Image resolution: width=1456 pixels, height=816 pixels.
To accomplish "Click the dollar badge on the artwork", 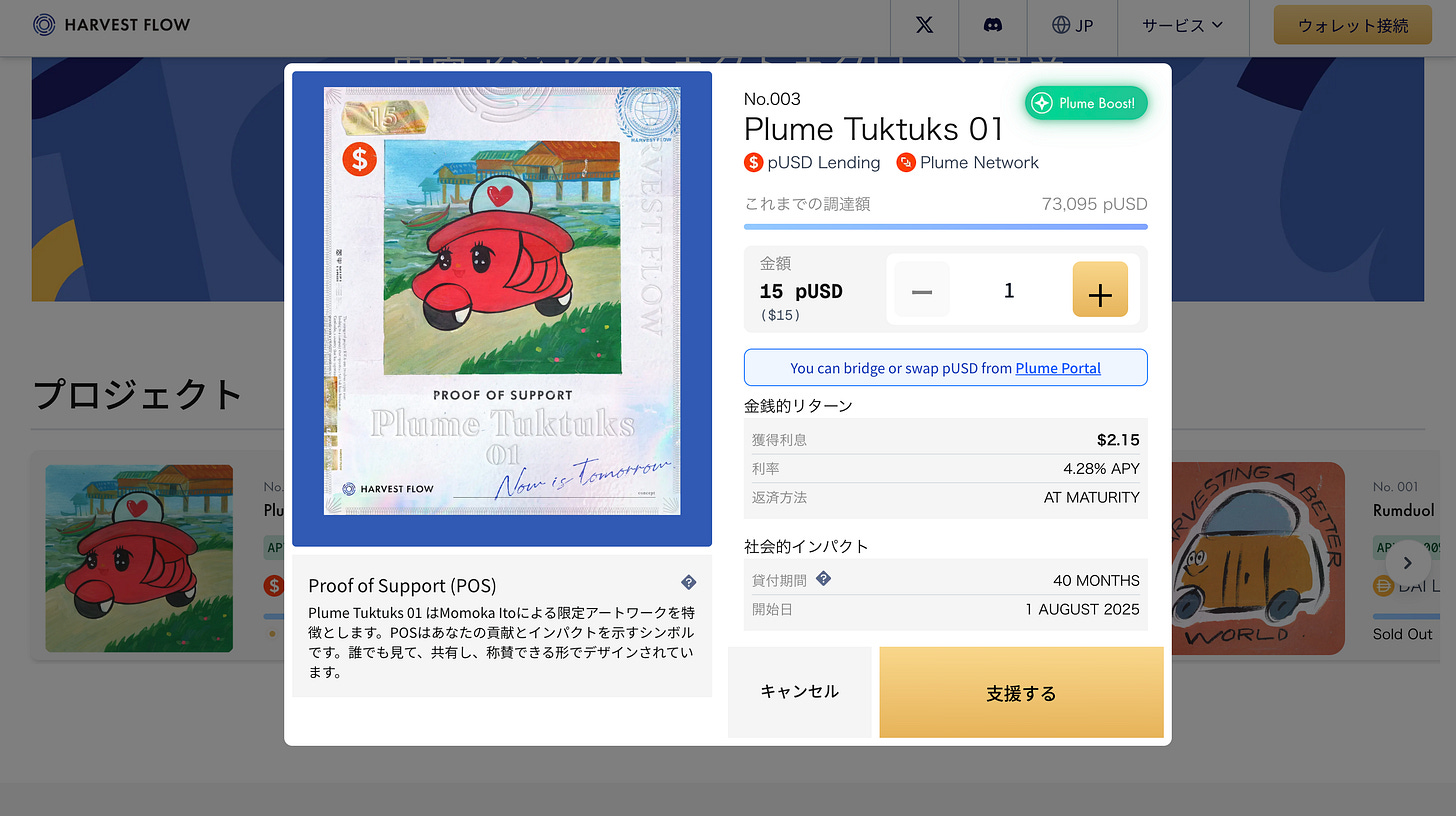I will coord(360,158).
